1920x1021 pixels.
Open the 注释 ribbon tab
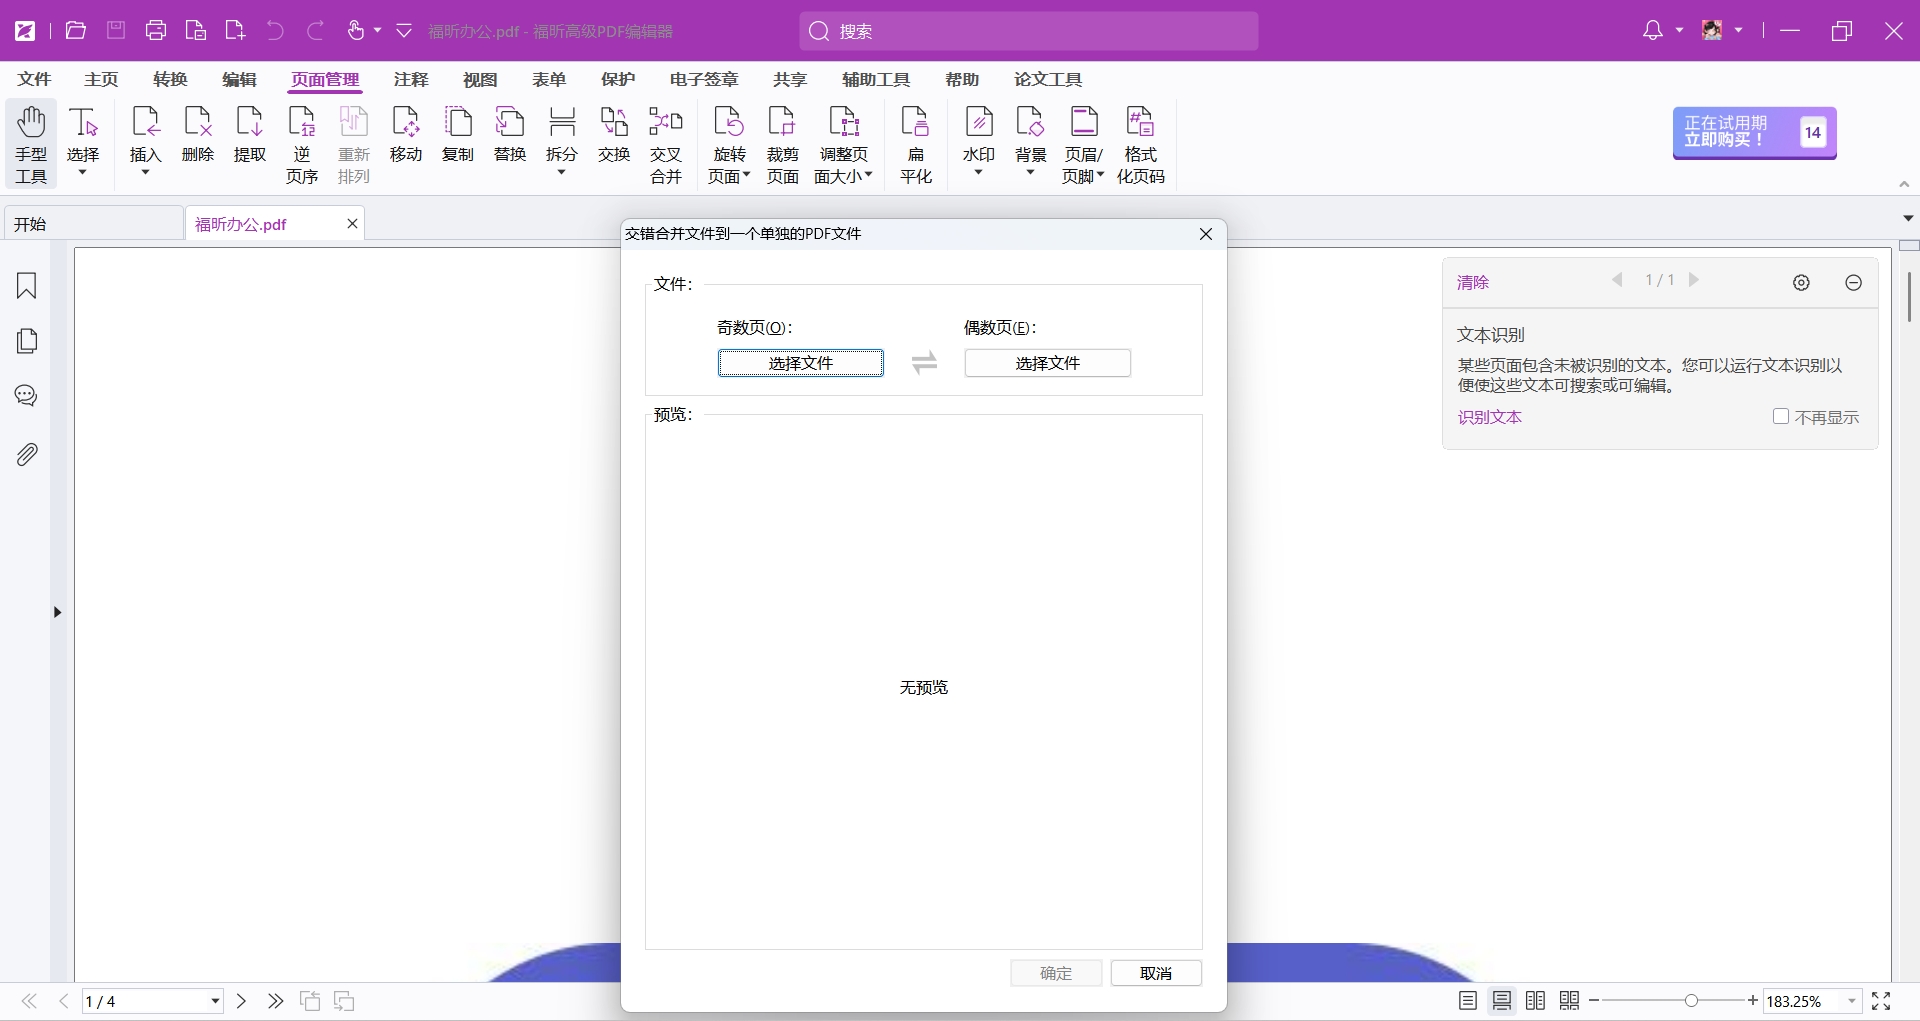(x=410, y=79)
